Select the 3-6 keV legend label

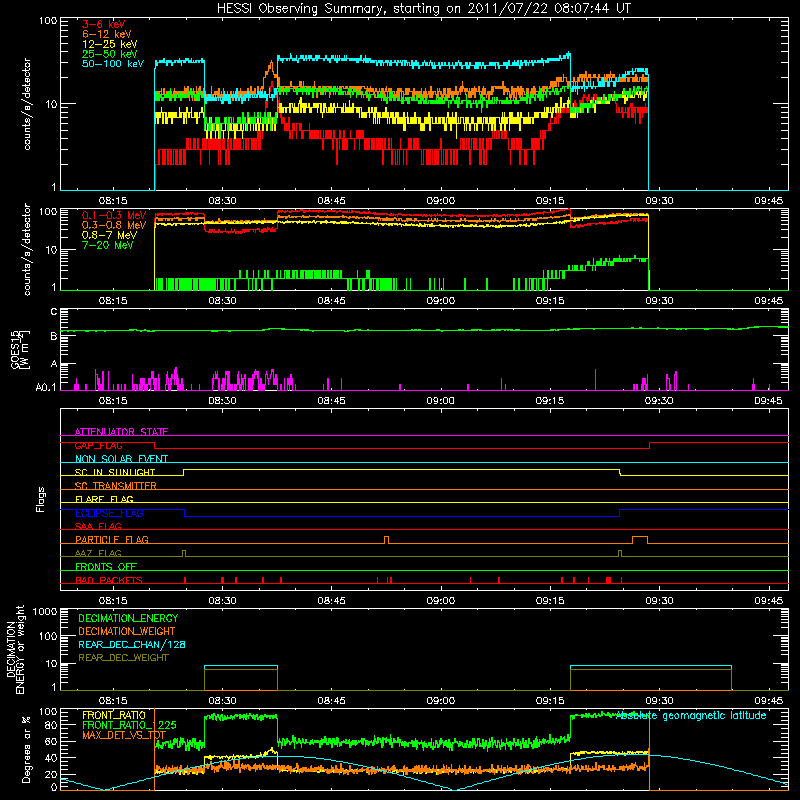(x=103, y=24)
